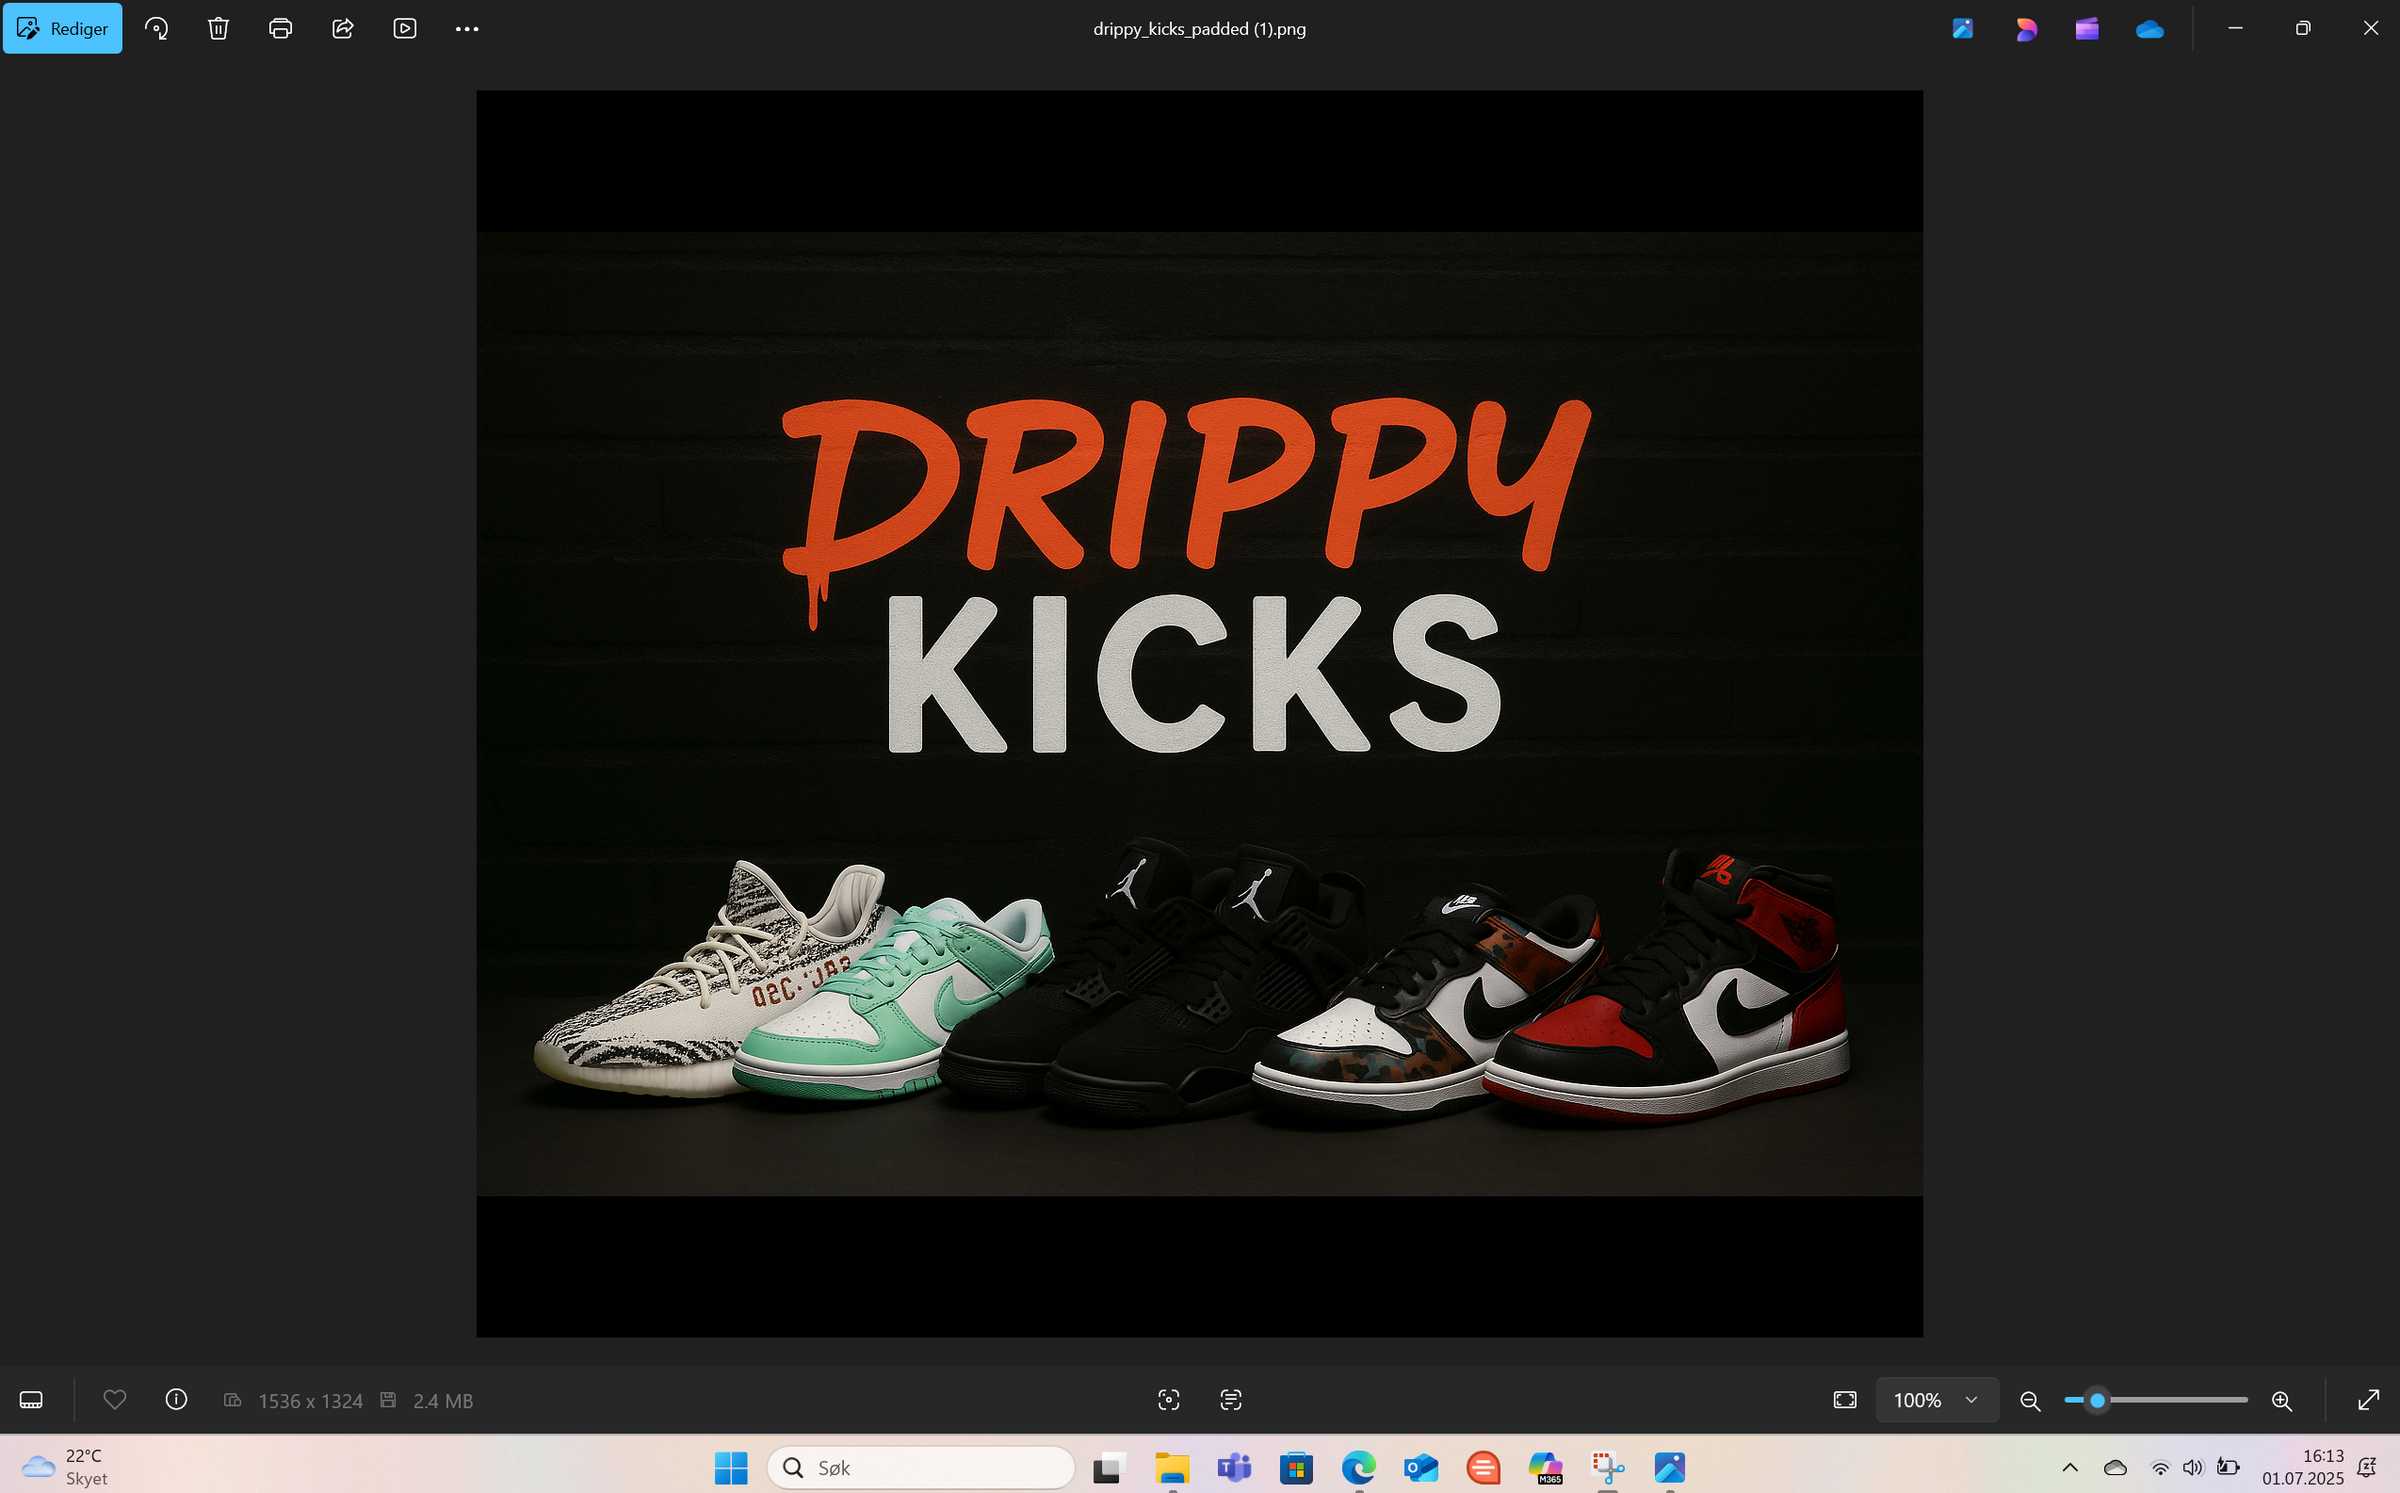This screenshot has height=1493, width=2400.
Task: Click the Rediger button
Action: pyautogui.click(x=62, y=28)
